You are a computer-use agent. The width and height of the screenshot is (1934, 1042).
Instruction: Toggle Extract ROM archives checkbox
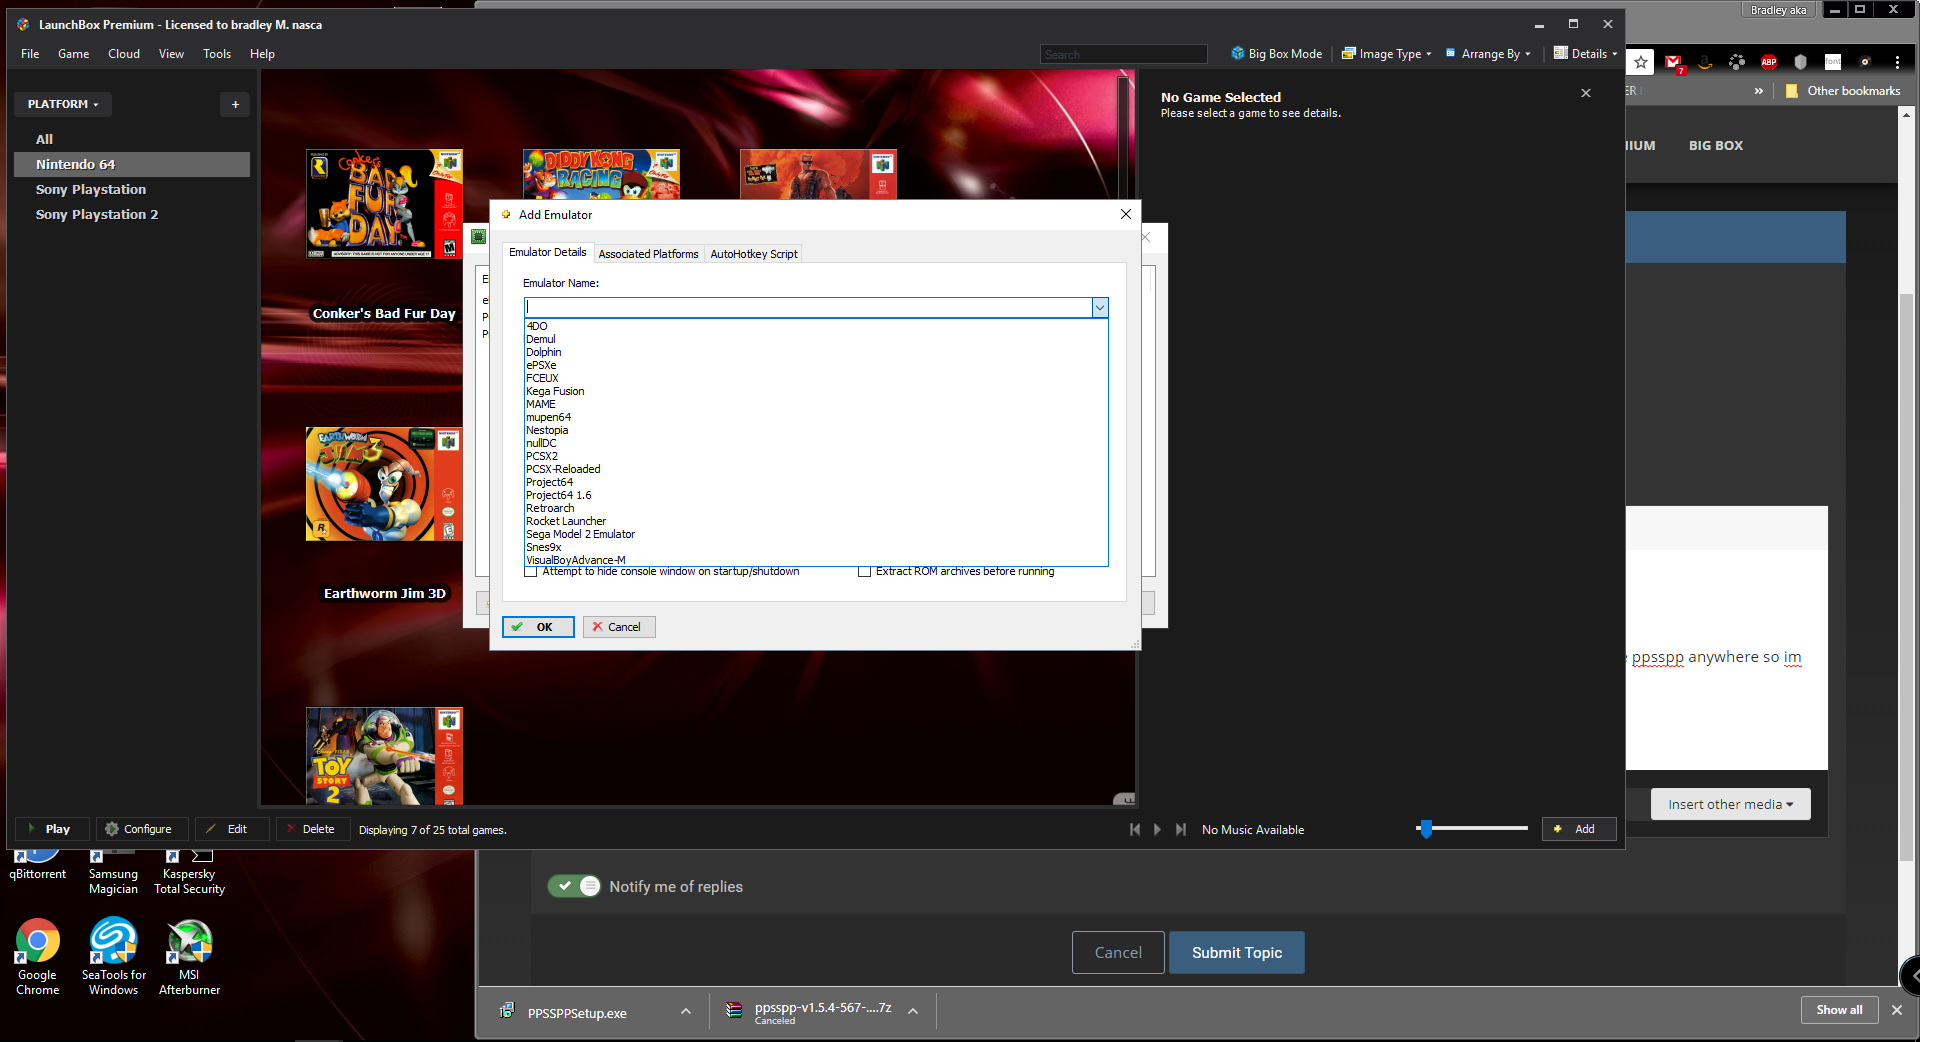pos(864,572)
